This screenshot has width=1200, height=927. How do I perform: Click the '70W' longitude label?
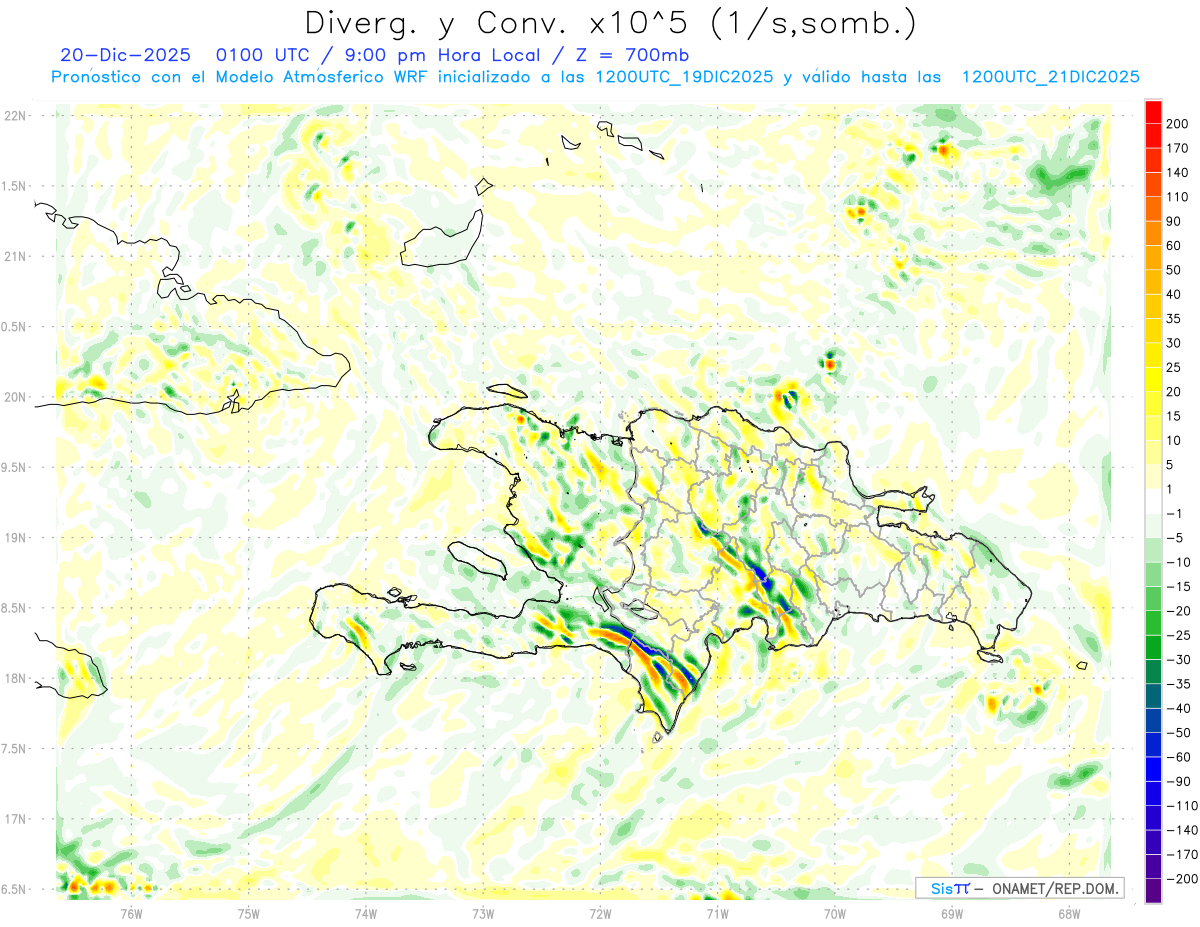[834, 913]
